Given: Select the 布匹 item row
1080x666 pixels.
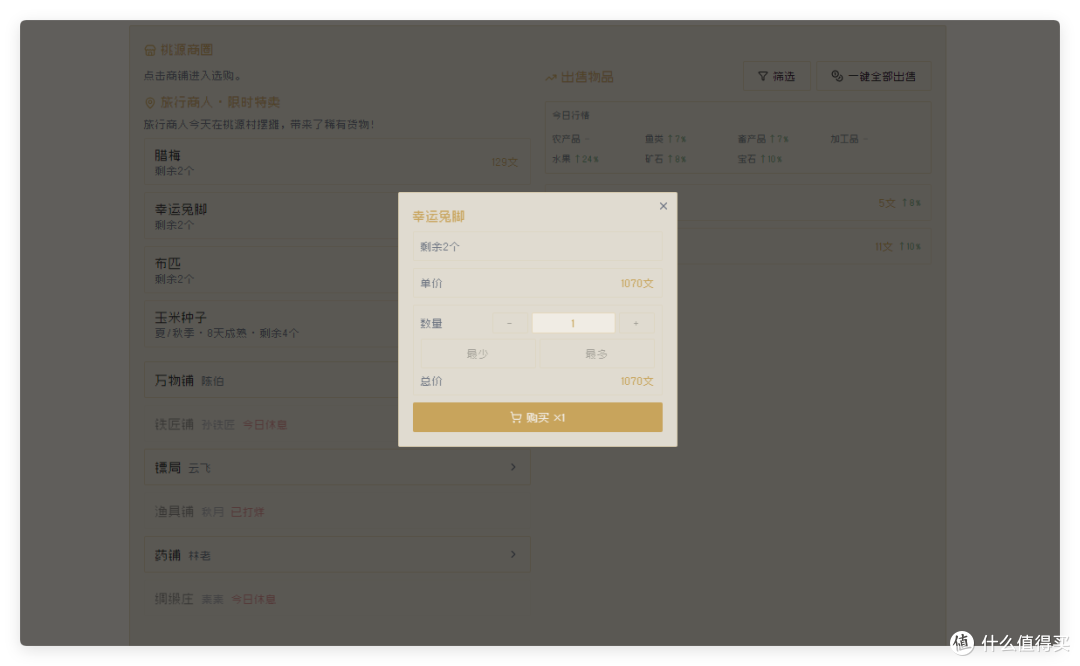Looking at the screenshot, I should pyautogui.click(x=271, y=271).
